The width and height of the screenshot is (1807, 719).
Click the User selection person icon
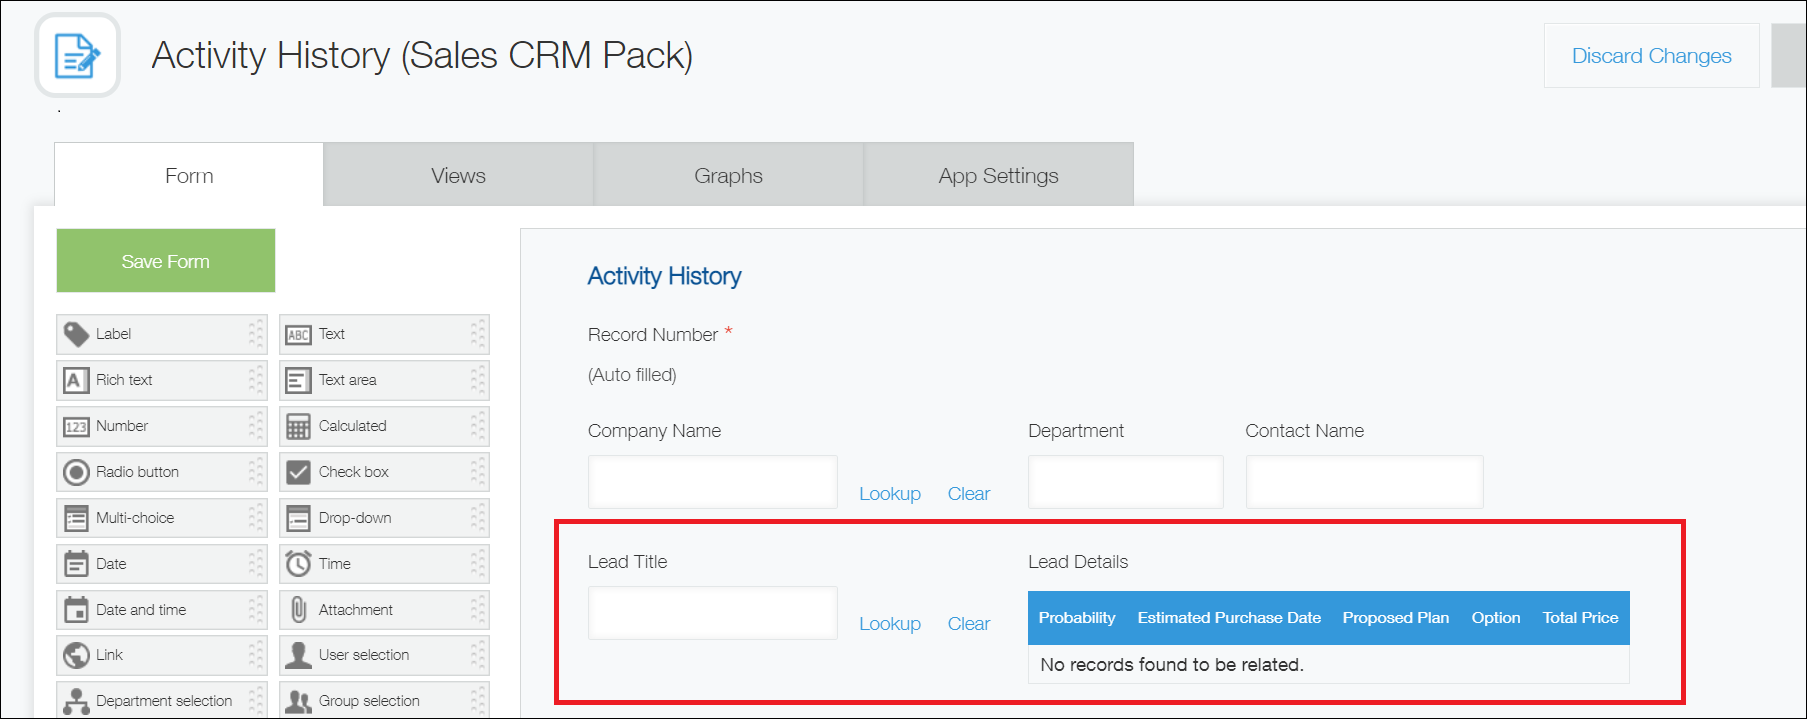[x=298, y=656]
